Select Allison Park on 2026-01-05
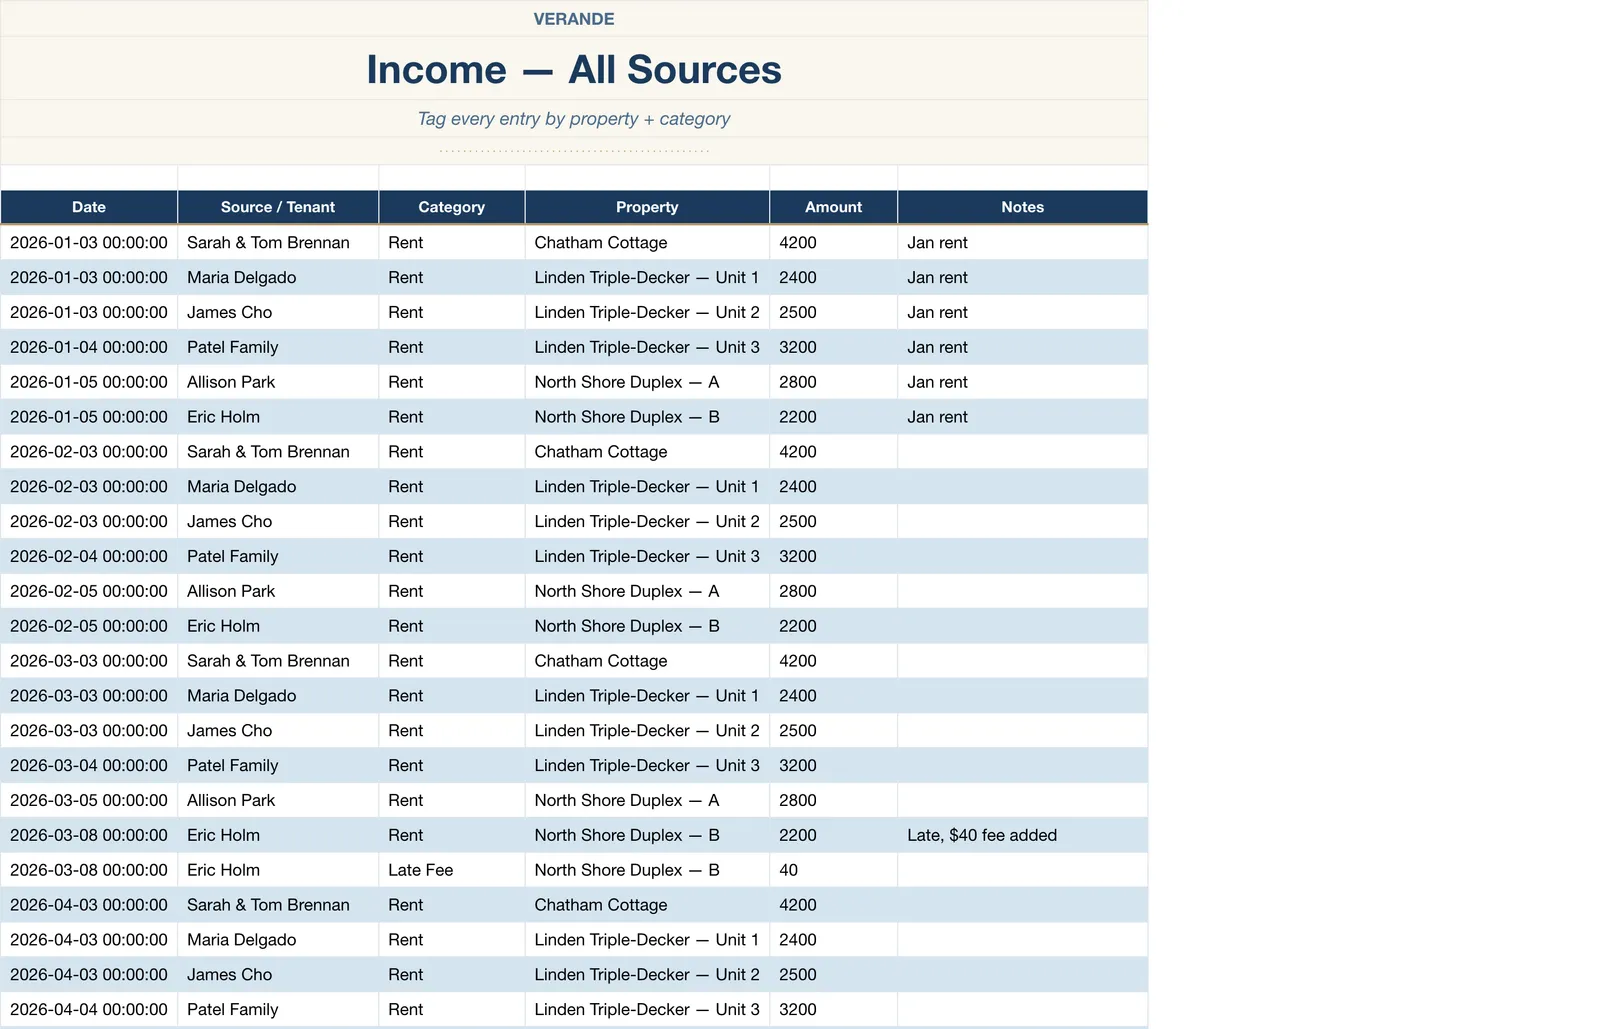The image size is (1600, 1029). [x=278, y=382]
